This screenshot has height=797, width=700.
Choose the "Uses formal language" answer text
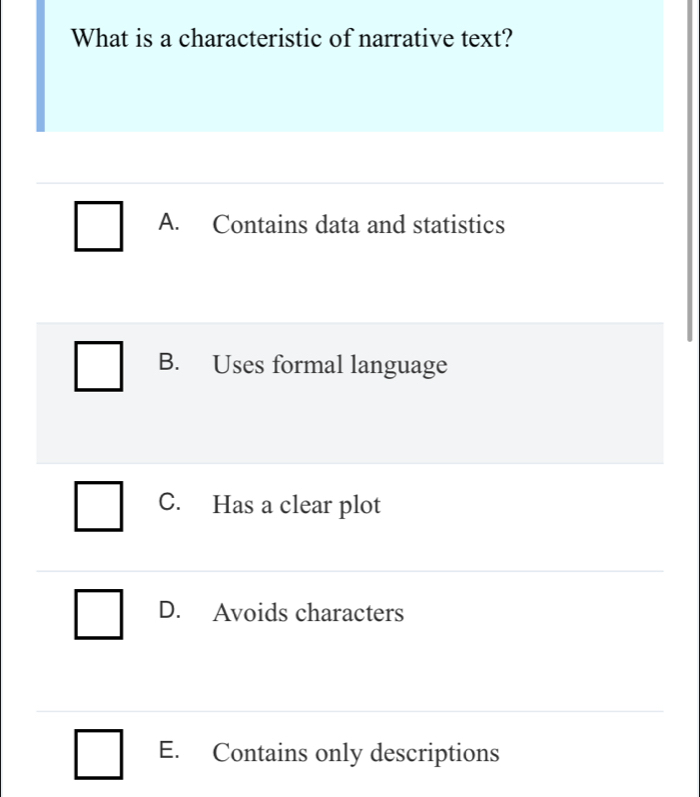pos(329,366)
